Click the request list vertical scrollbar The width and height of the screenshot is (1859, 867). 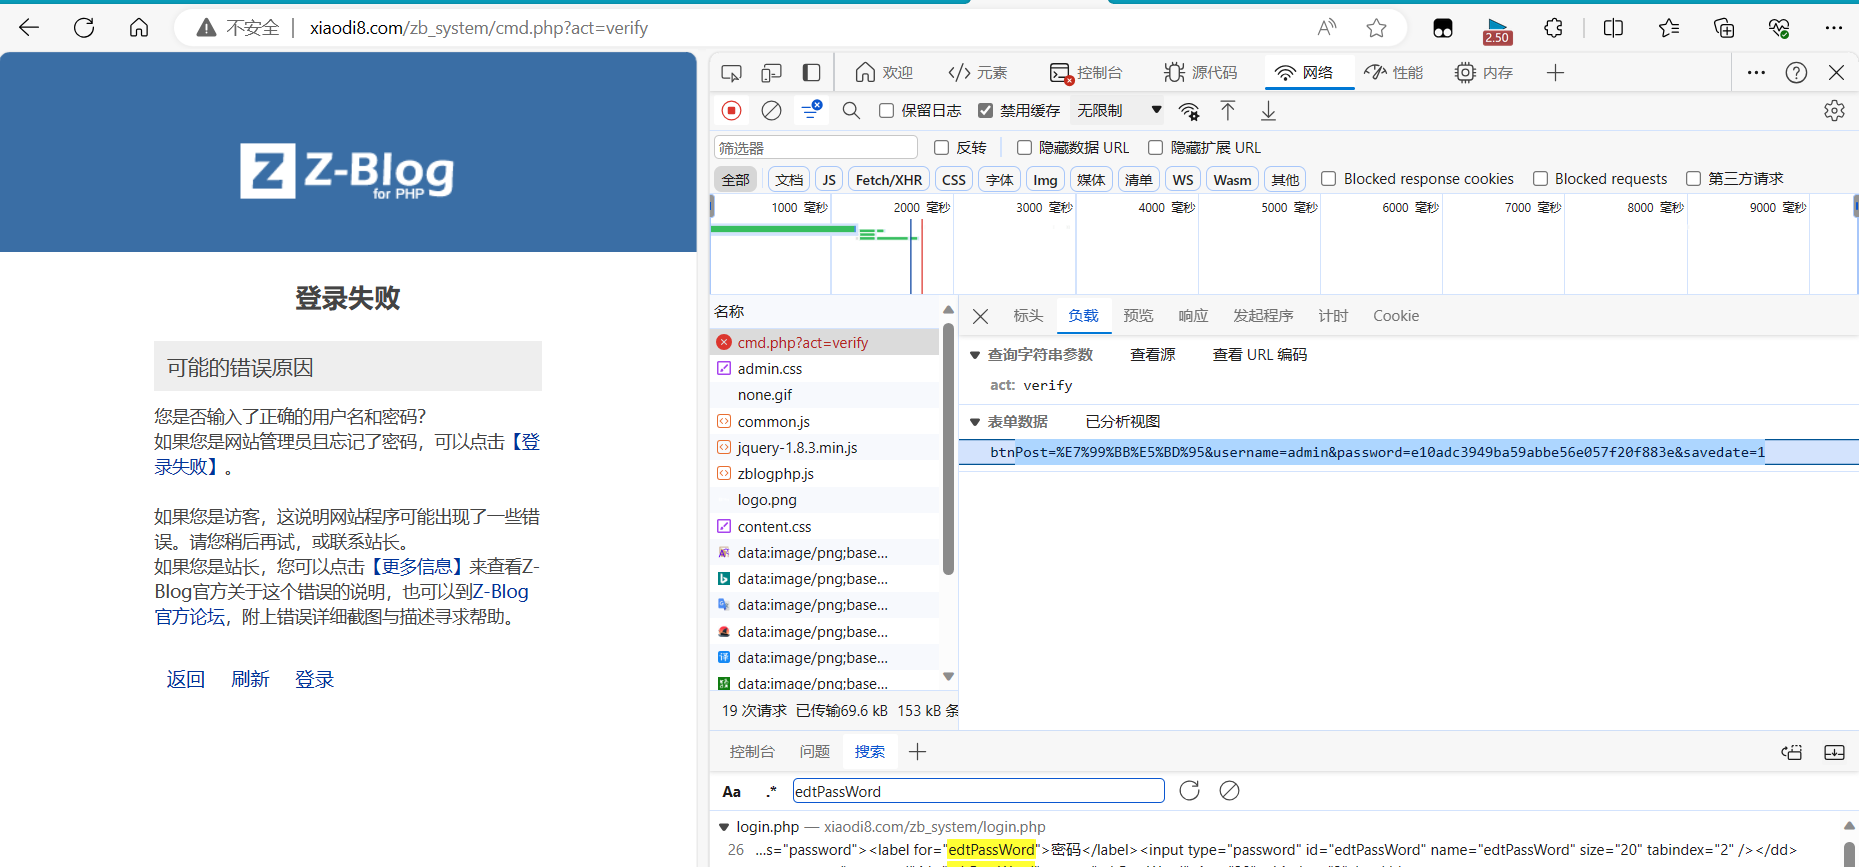948,450
